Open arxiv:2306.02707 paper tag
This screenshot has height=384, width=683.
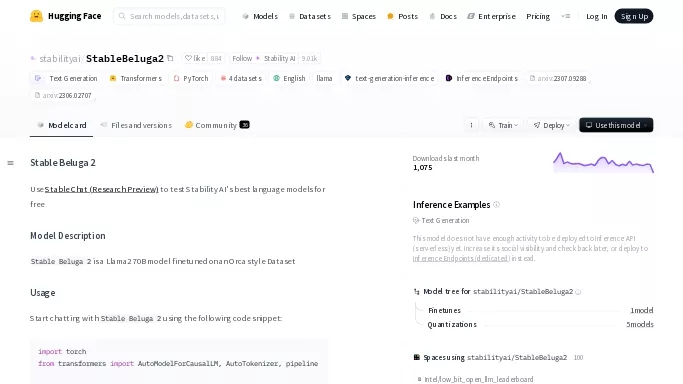(63, 95)
